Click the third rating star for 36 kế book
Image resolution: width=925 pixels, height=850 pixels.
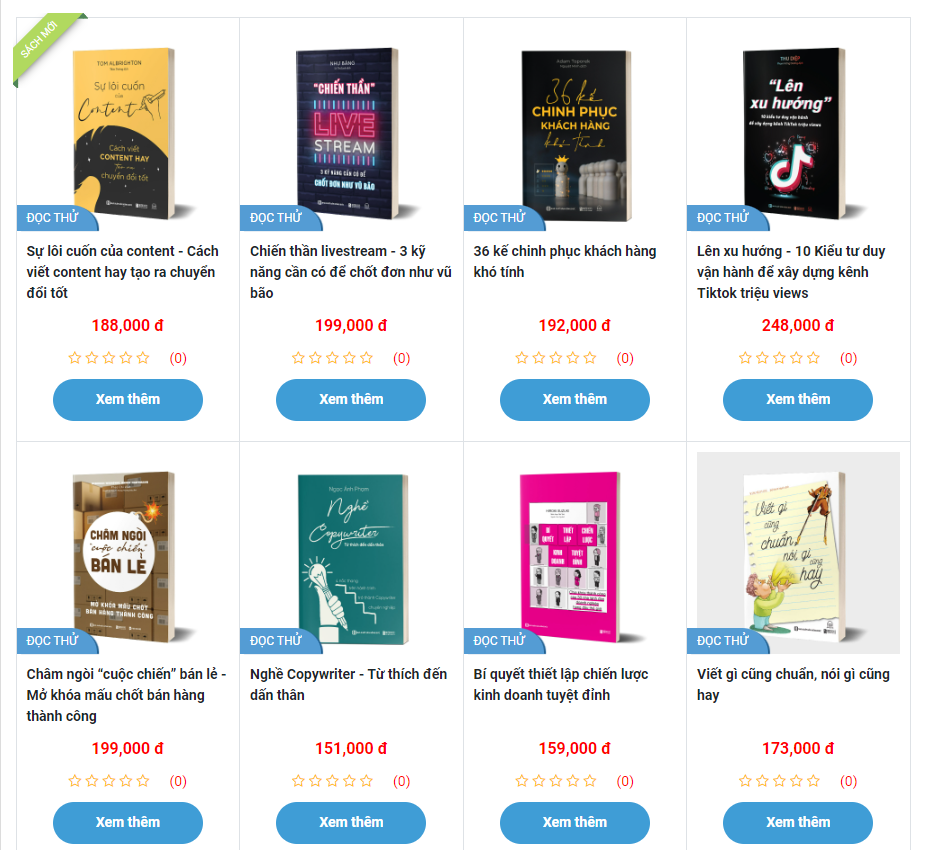pyautogui.click(x=556, y=357)
